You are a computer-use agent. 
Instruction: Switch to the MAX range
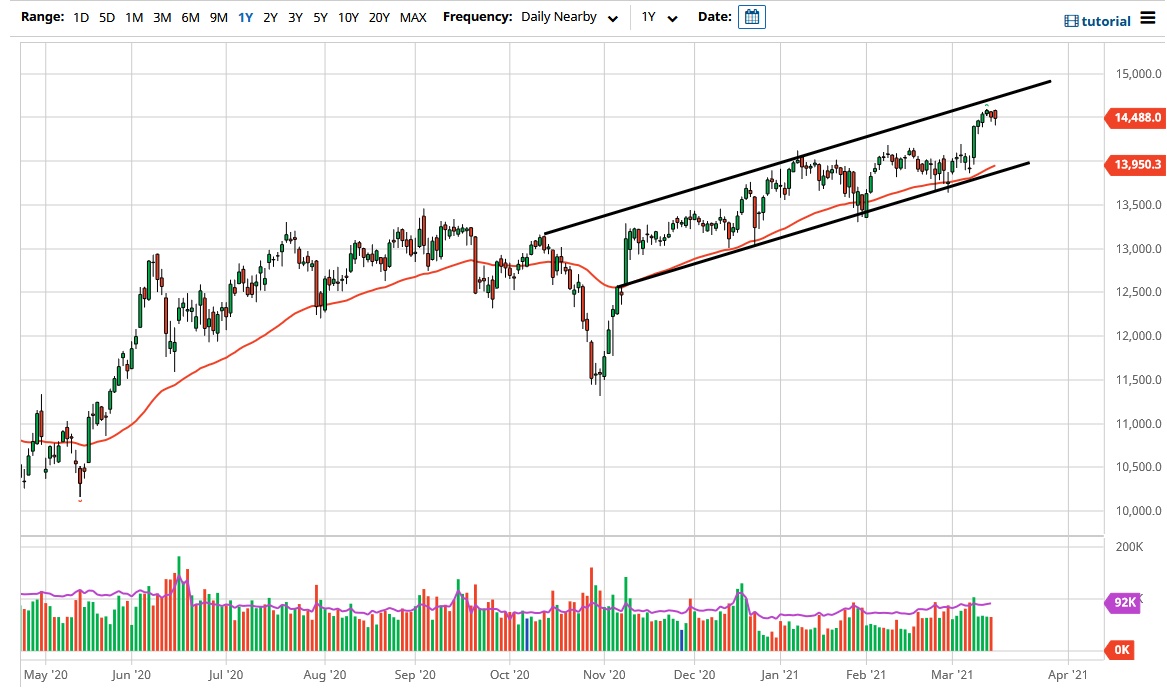click(x=412, y=16)
